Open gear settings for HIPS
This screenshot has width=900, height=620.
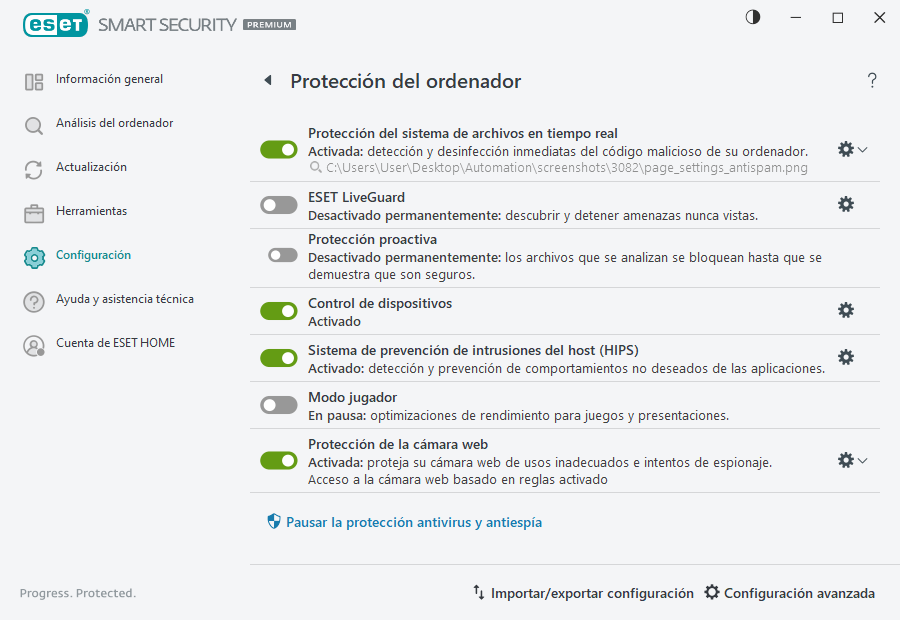click(846, 356)
